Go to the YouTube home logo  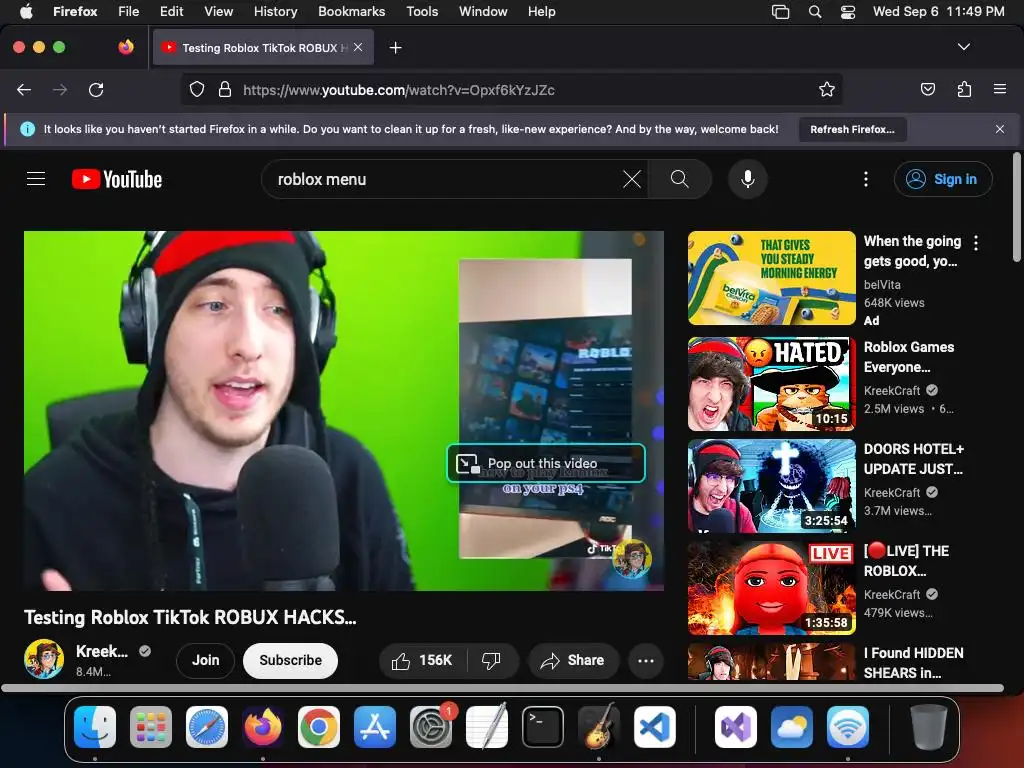[117, 179]
